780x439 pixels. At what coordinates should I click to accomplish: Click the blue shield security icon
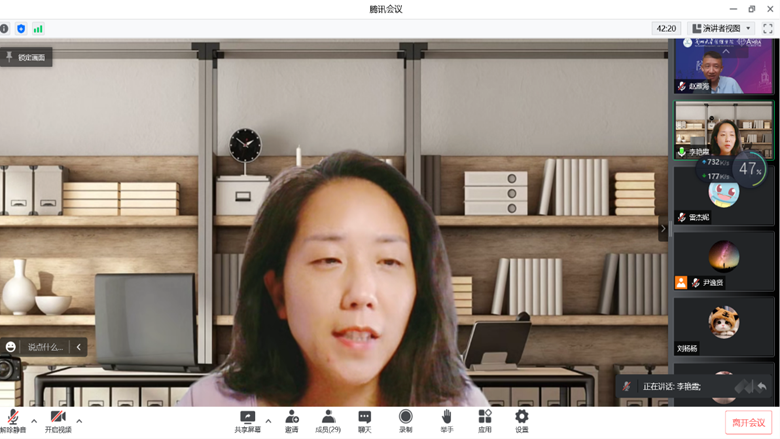pos(21,29)
